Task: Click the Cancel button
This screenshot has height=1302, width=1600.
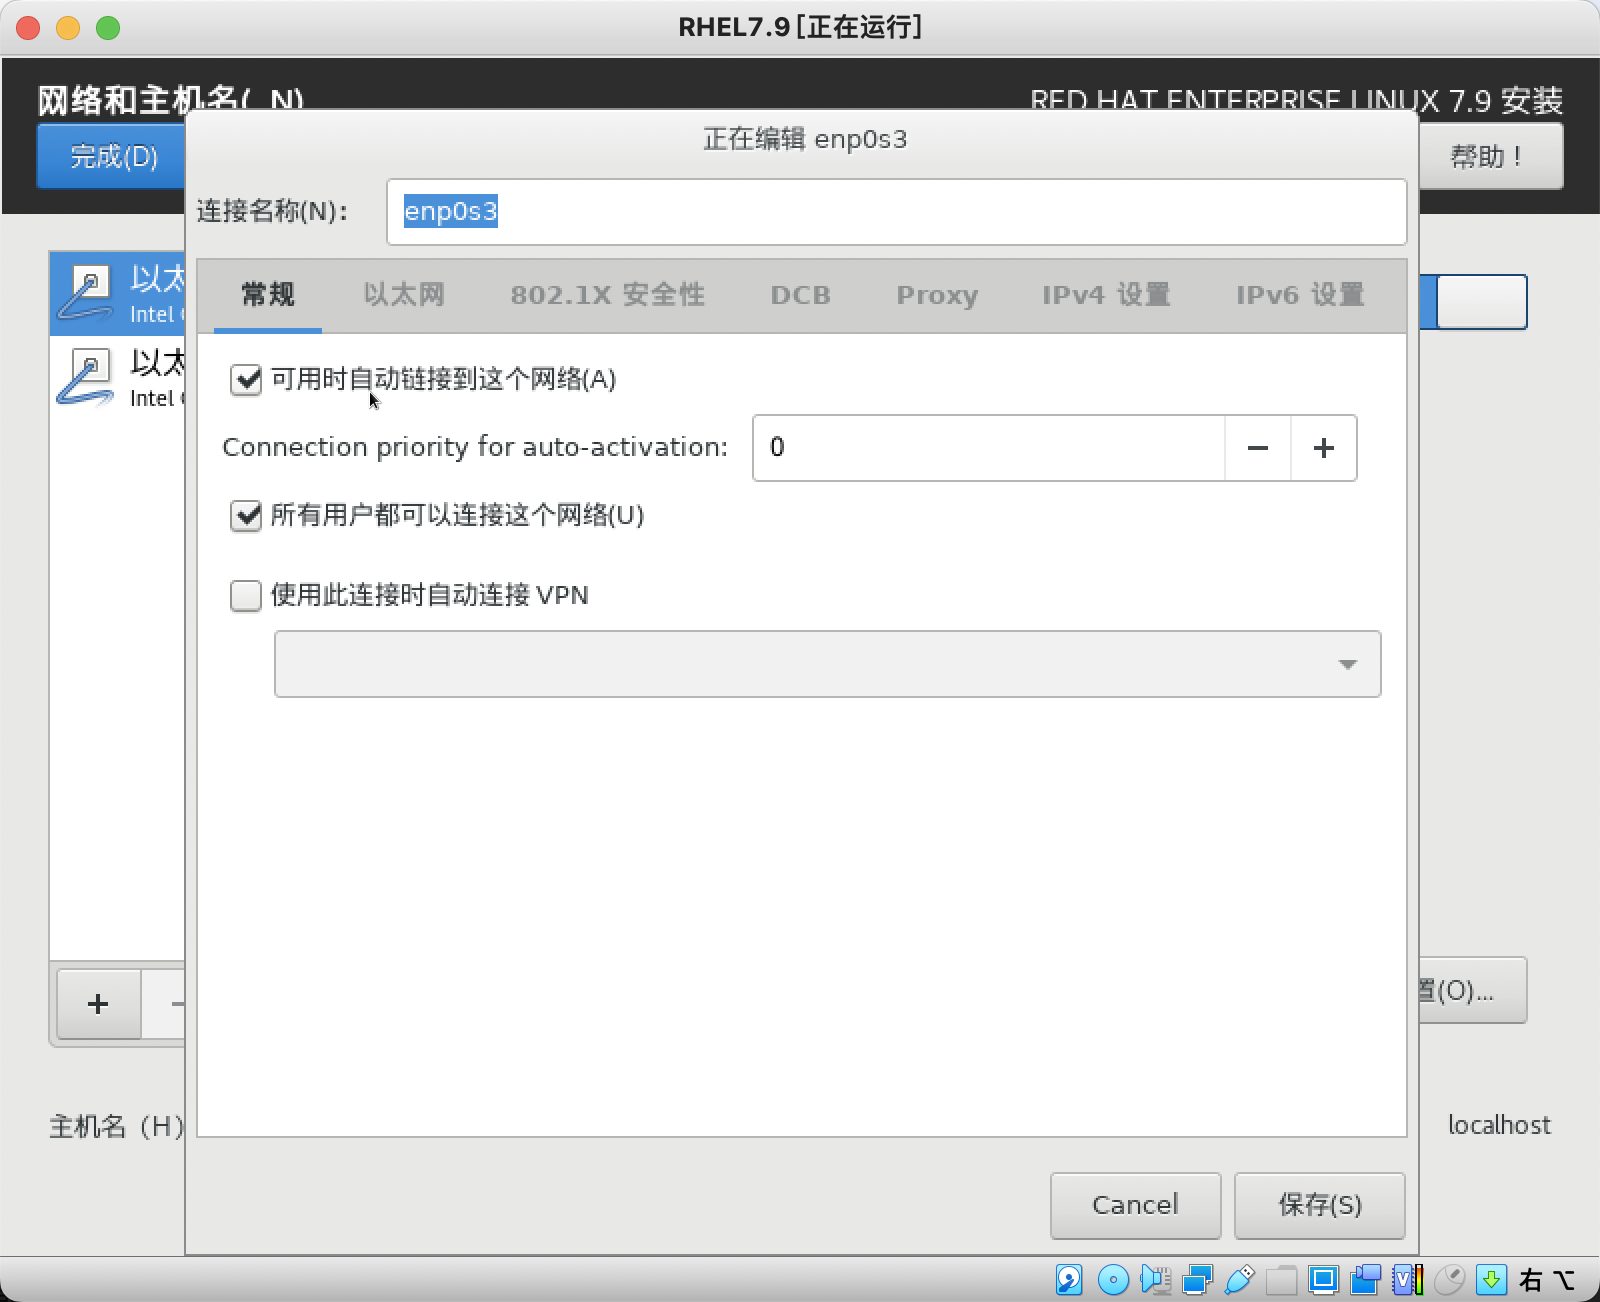Action: 1135,1205
